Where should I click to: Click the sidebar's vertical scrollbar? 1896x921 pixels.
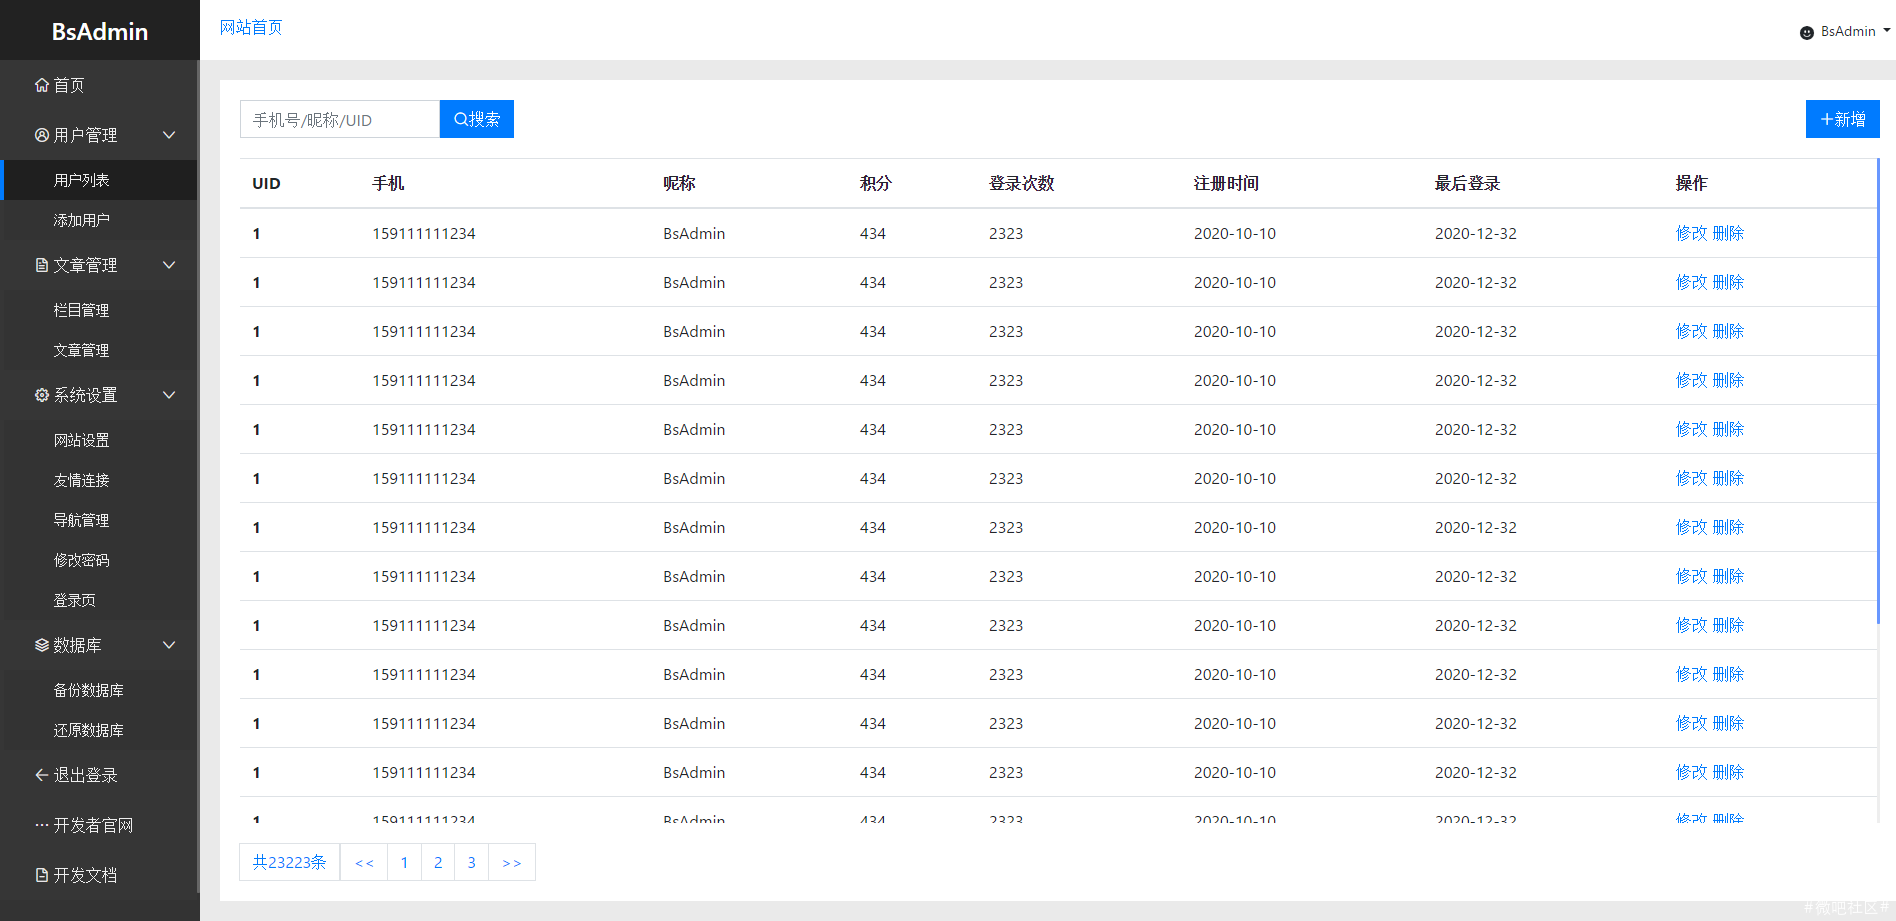coord(198,475)
